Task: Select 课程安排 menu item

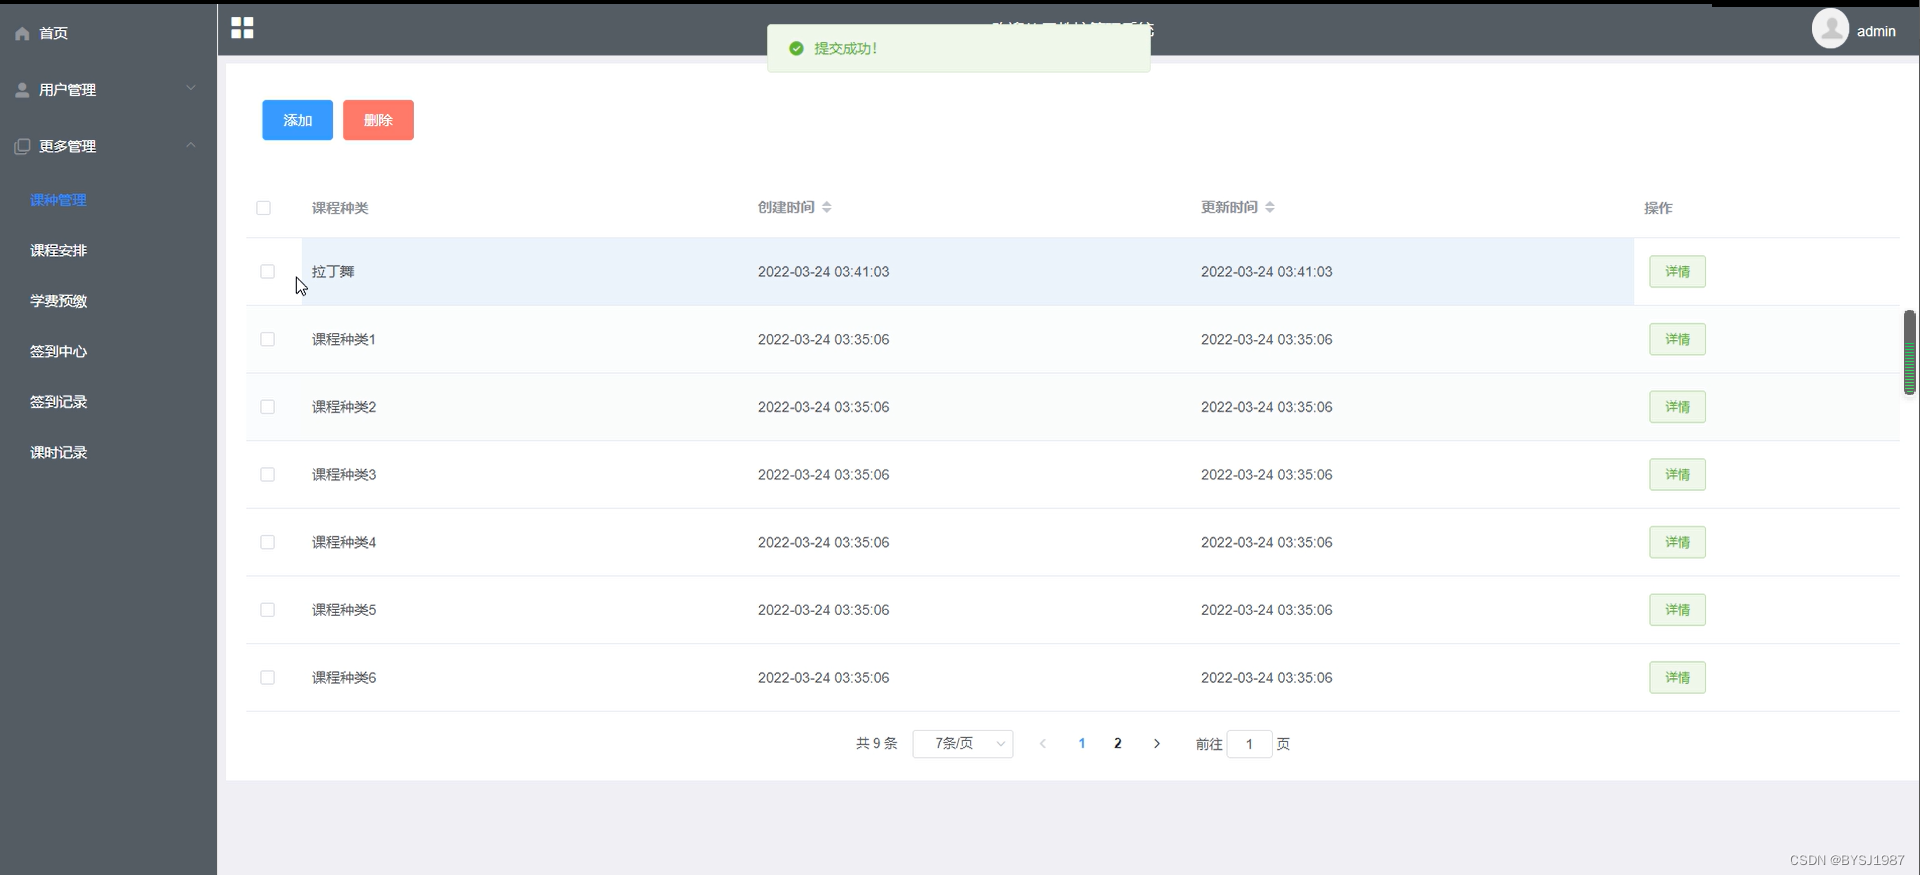Action: coord(58,251)
